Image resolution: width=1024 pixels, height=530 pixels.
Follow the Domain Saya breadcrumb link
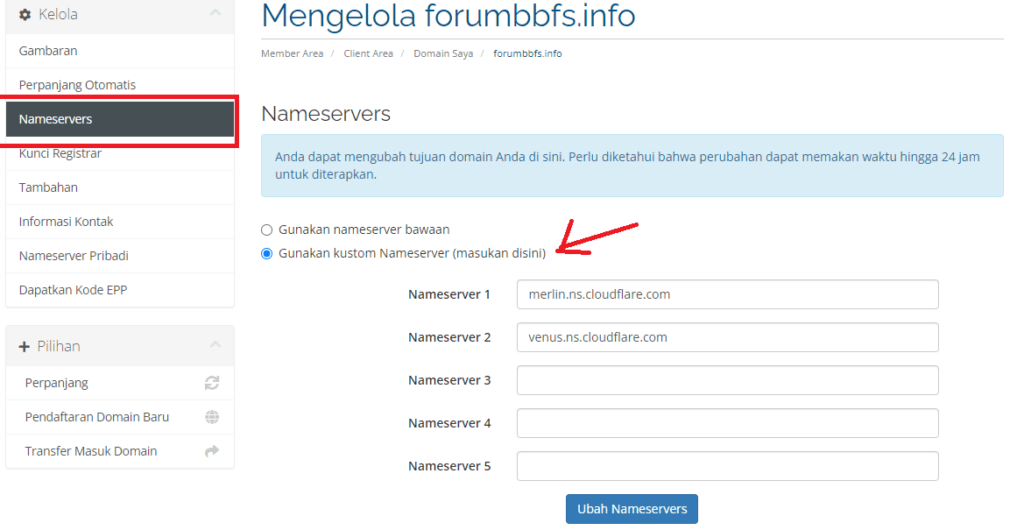coord(443,53)
